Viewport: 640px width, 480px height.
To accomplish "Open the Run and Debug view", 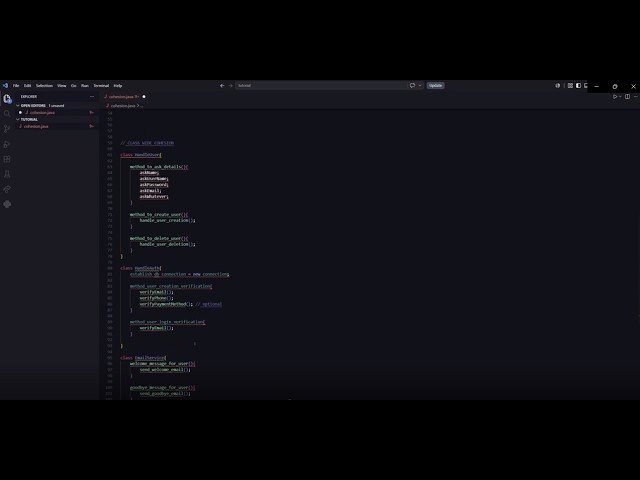I will pos(7,144).
